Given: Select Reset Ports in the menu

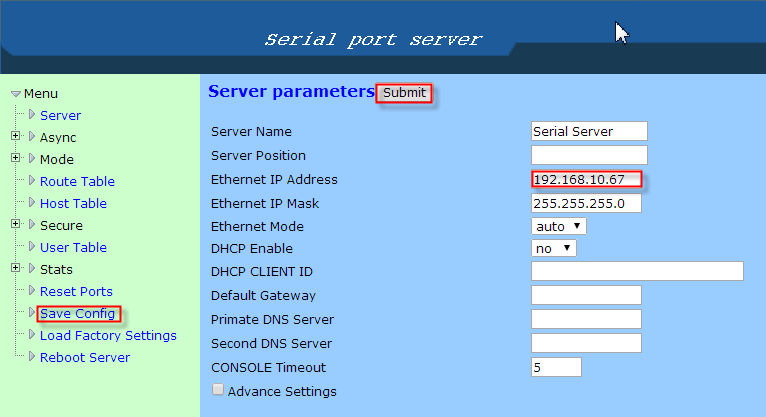Looking at the screenshot, I should click(x=76, y=291).
